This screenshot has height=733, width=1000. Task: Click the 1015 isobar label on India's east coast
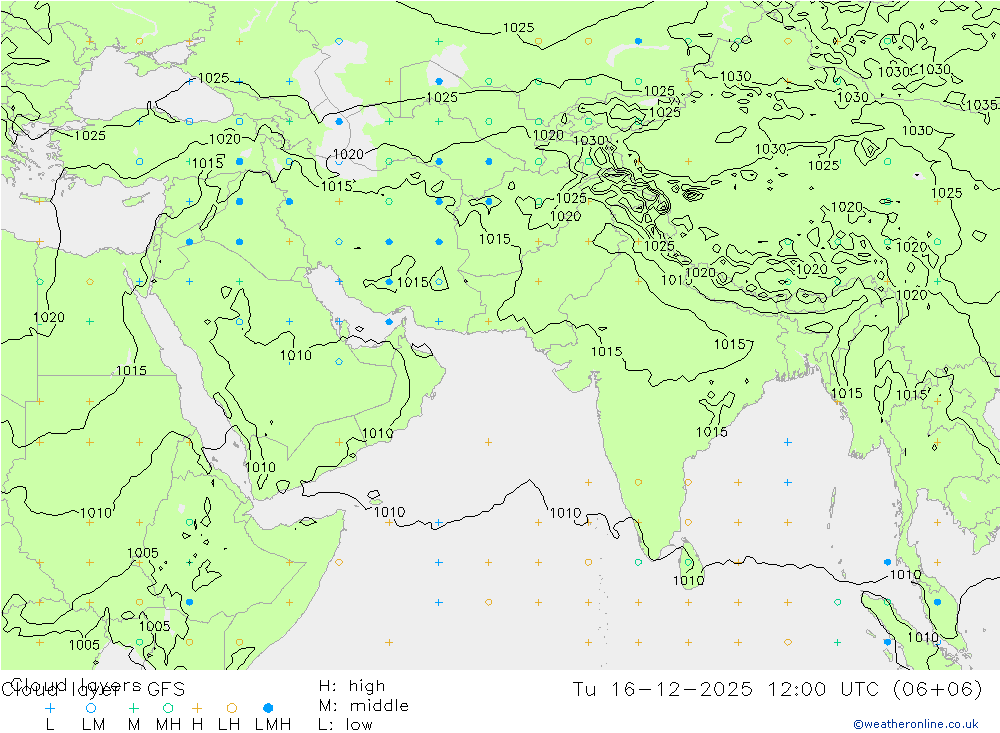tap(712, 432)
